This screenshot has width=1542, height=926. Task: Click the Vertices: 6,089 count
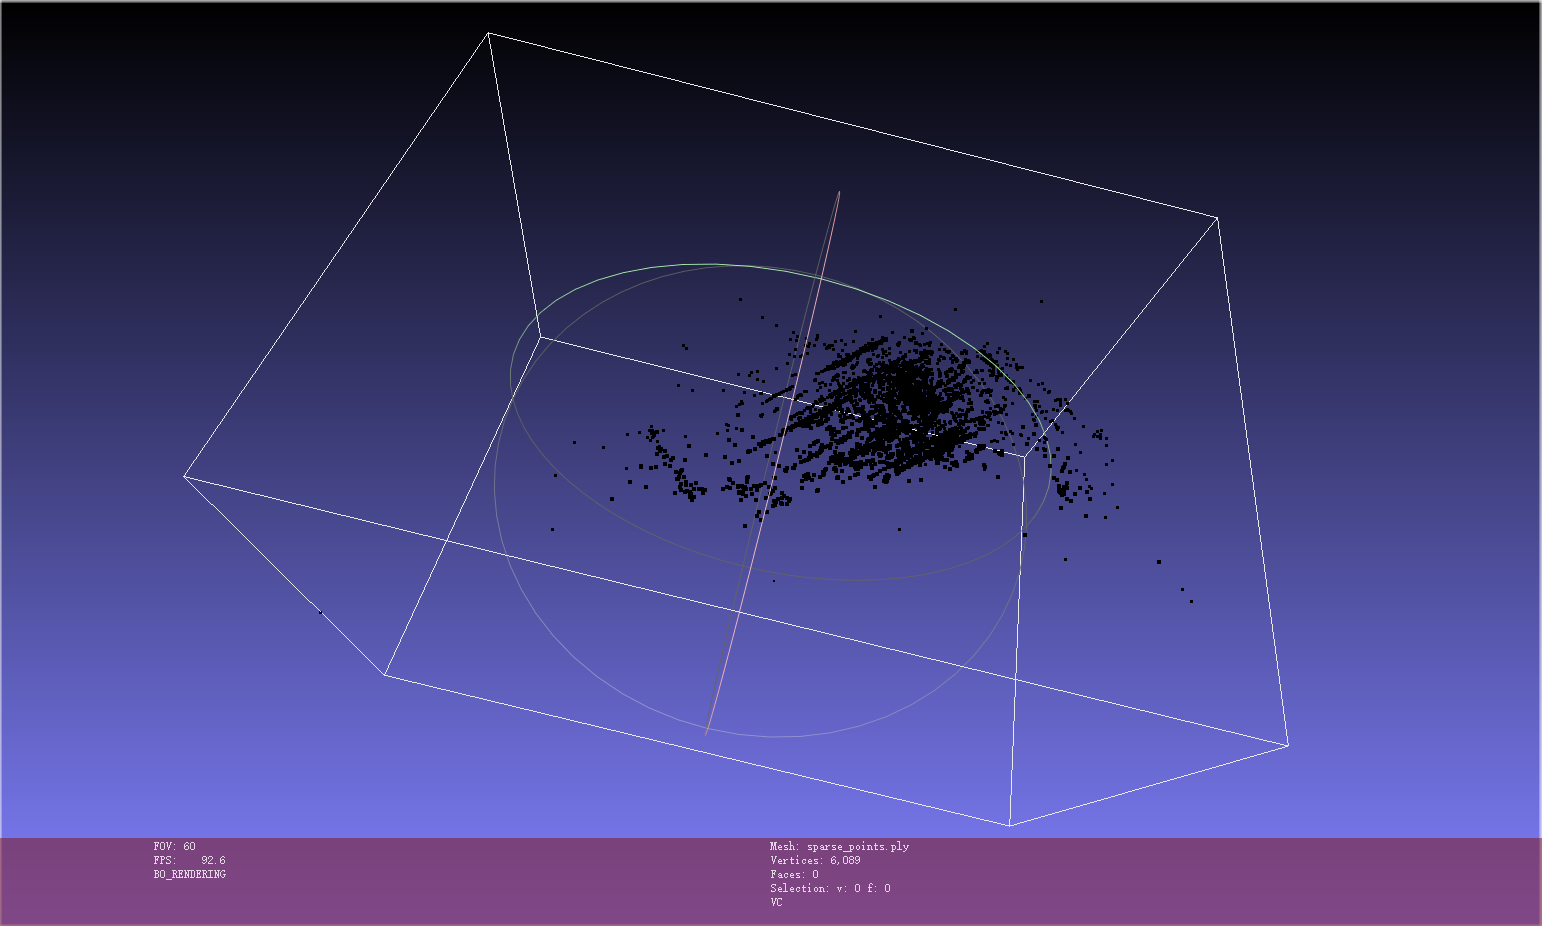point(815,860)
